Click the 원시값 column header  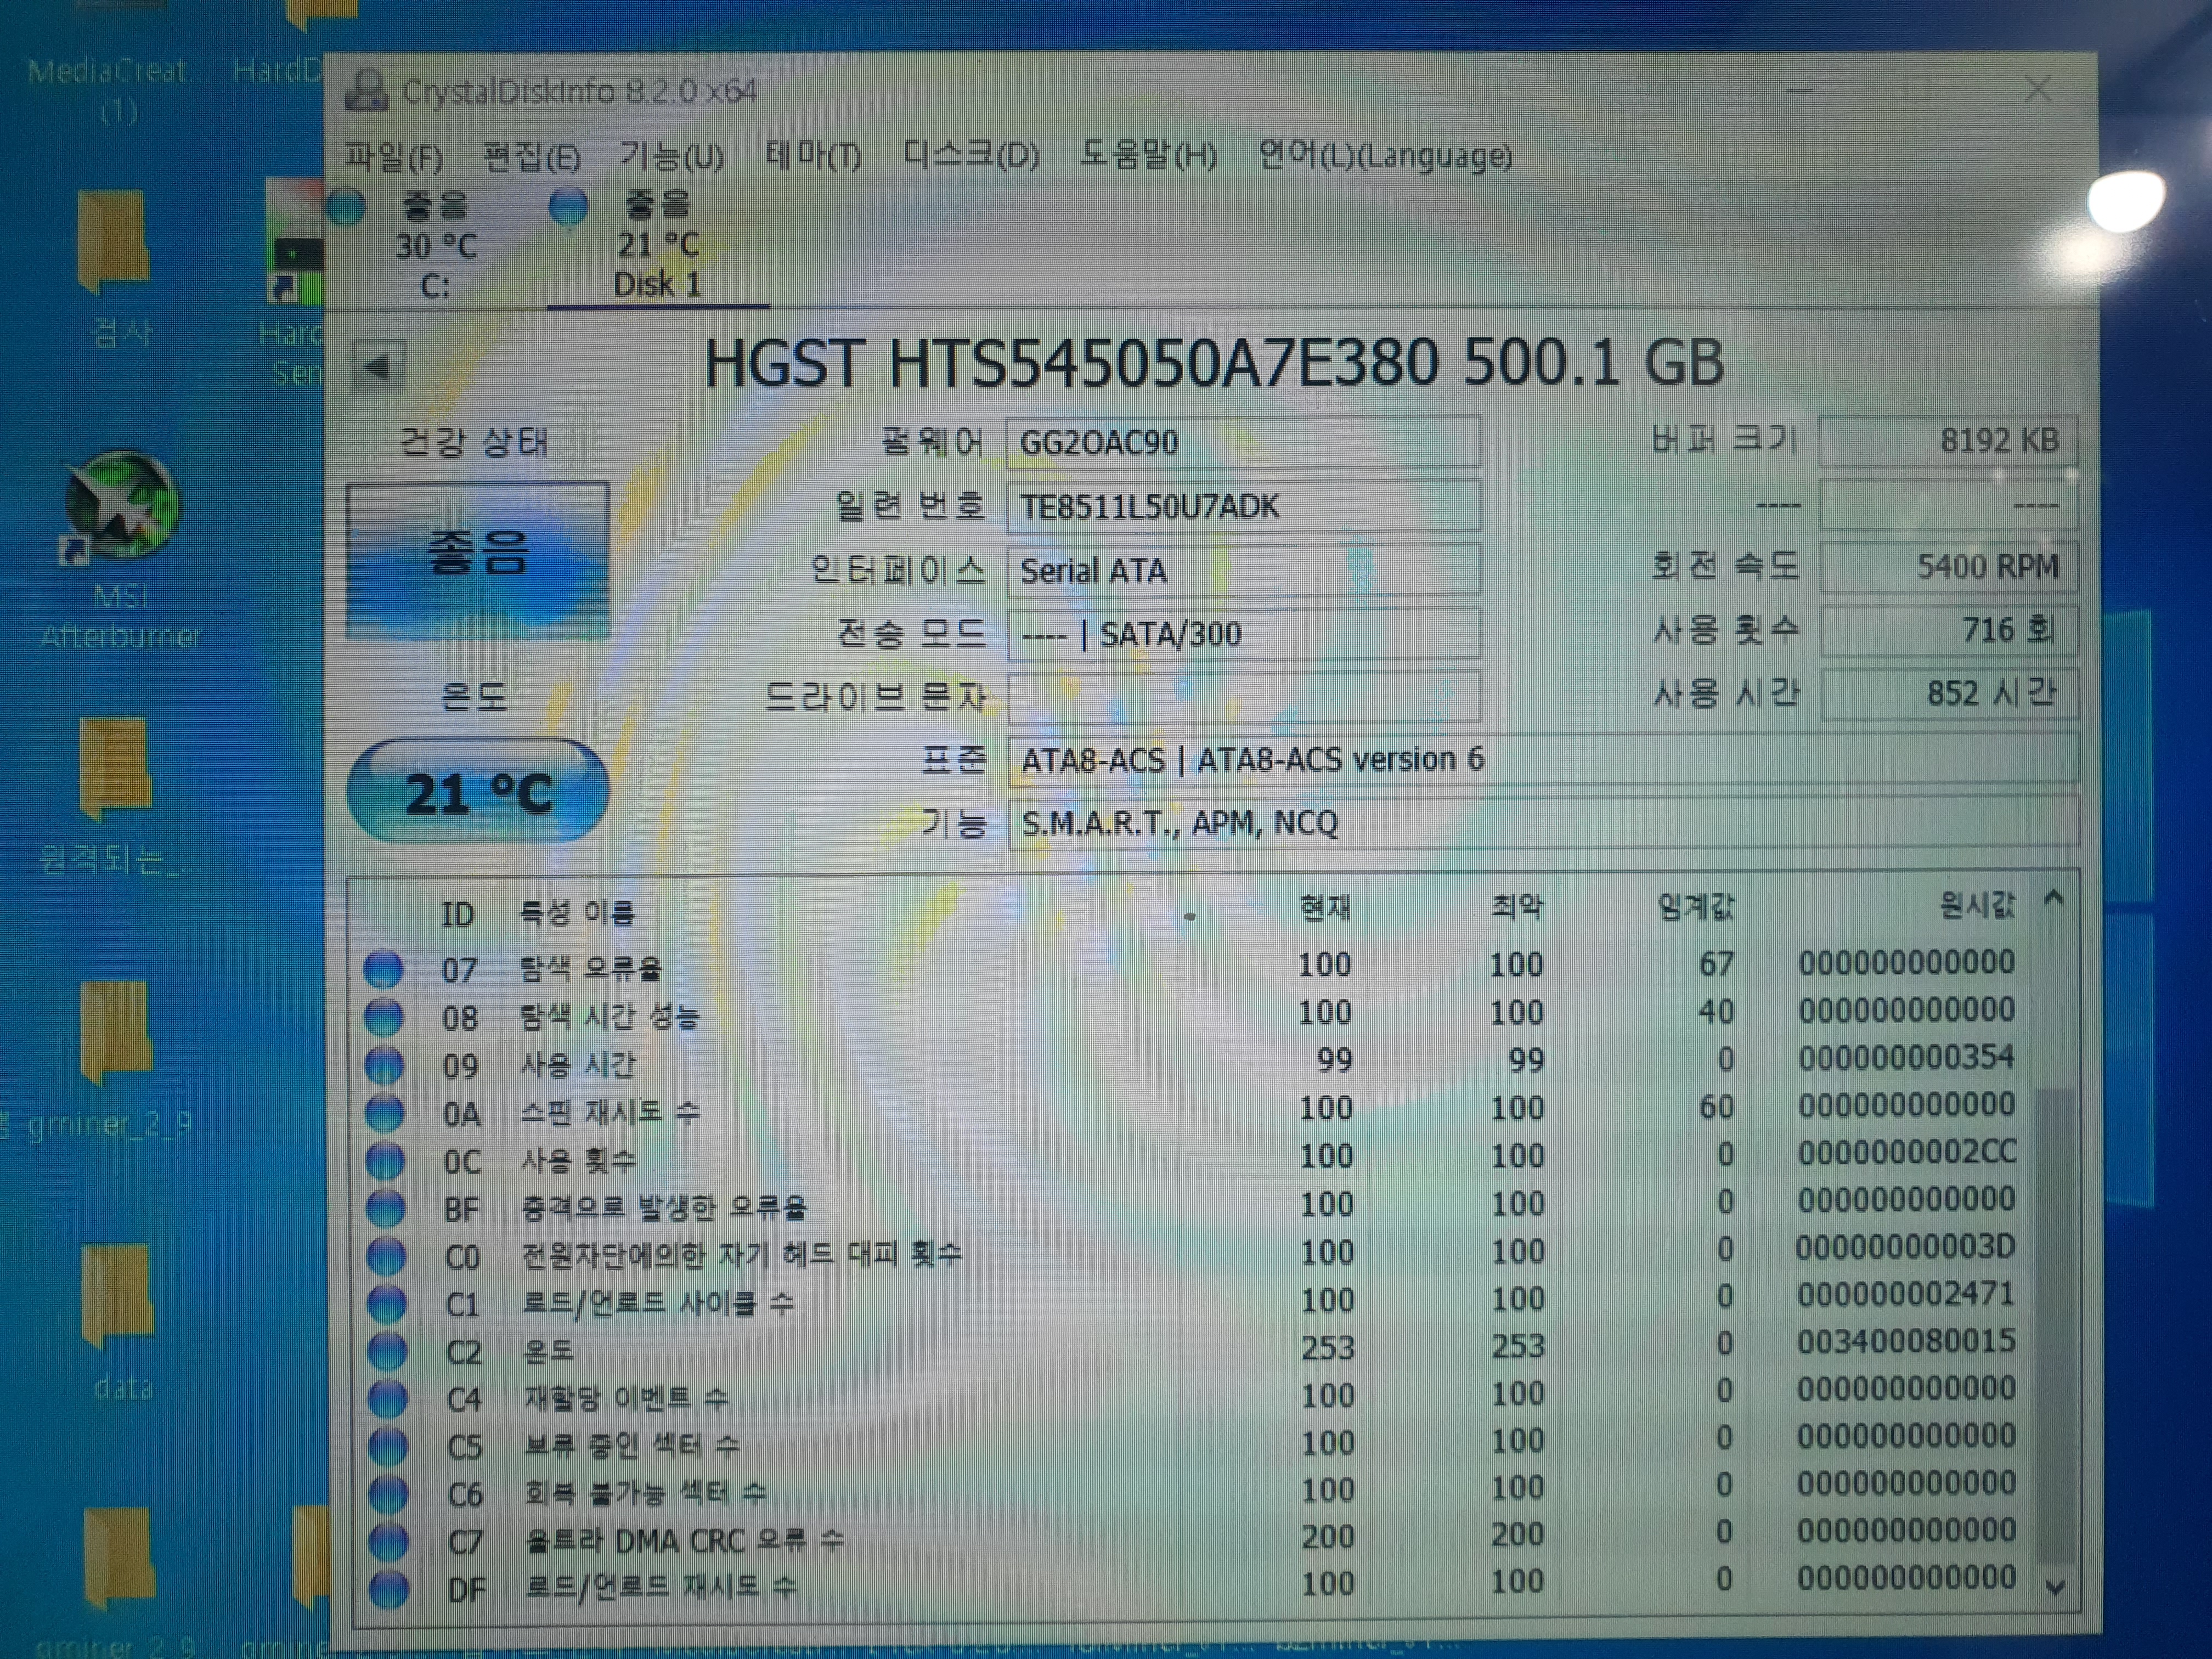tap(1976, 906)
